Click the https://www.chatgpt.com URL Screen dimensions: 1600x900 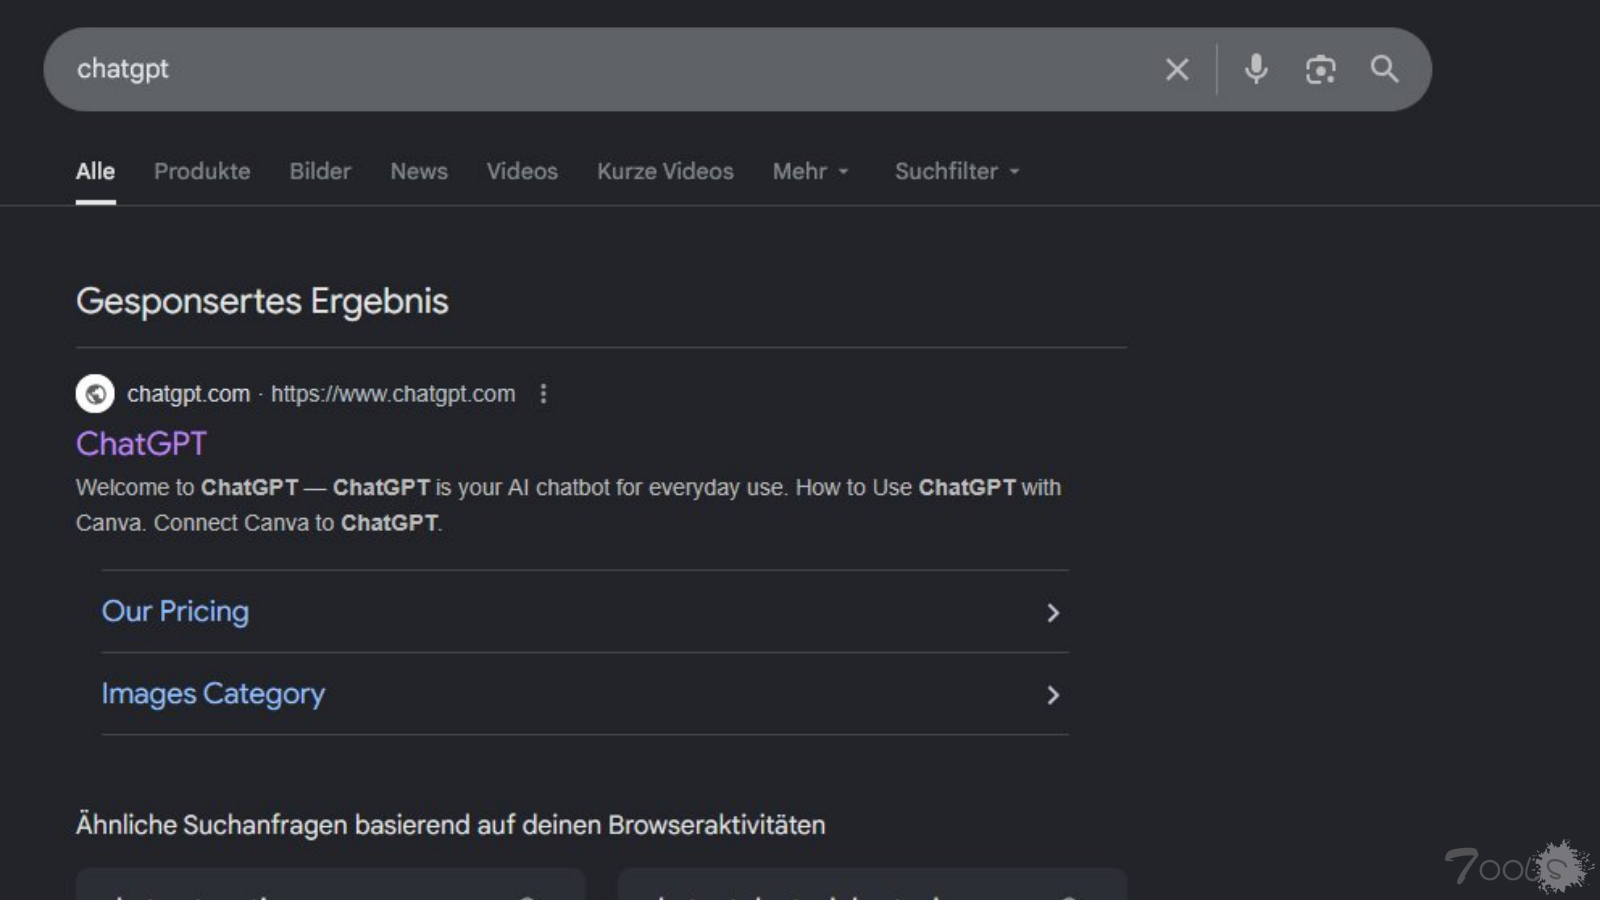point(393,394)
